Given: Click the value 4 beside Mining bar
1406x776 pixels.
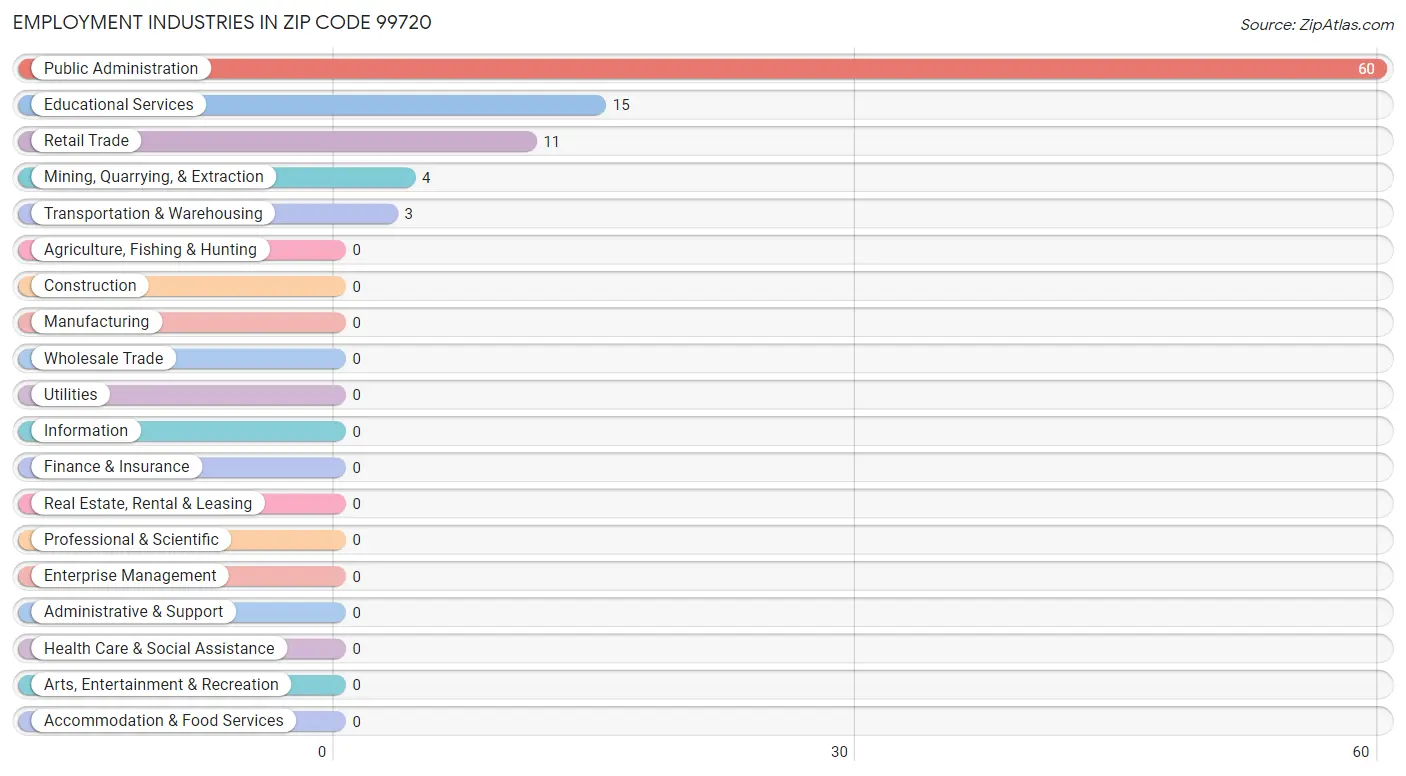Looking at the screenshot, I should tap(426, 178).
